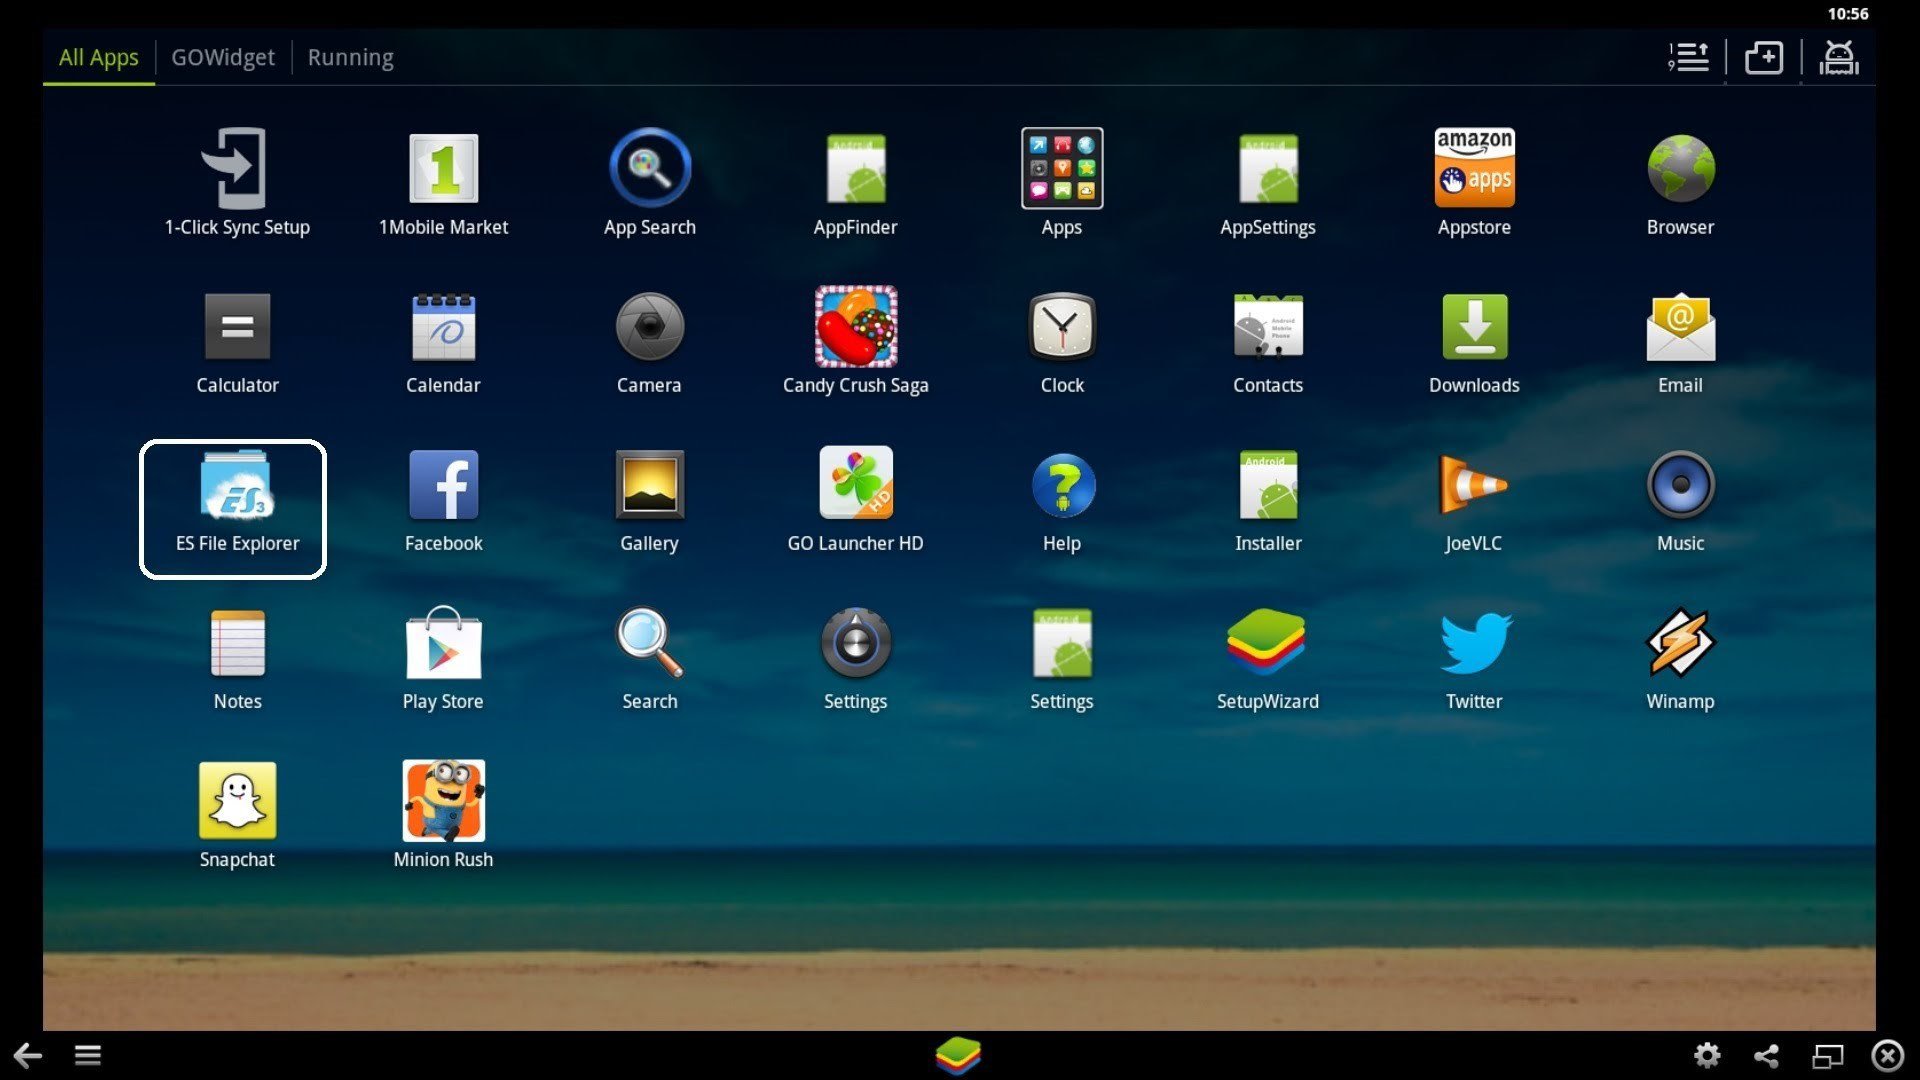The height and width of the screenshot is (1080, 1920).
Task: Click screen mirroring bottom bar icon
Action: 1826,1055
